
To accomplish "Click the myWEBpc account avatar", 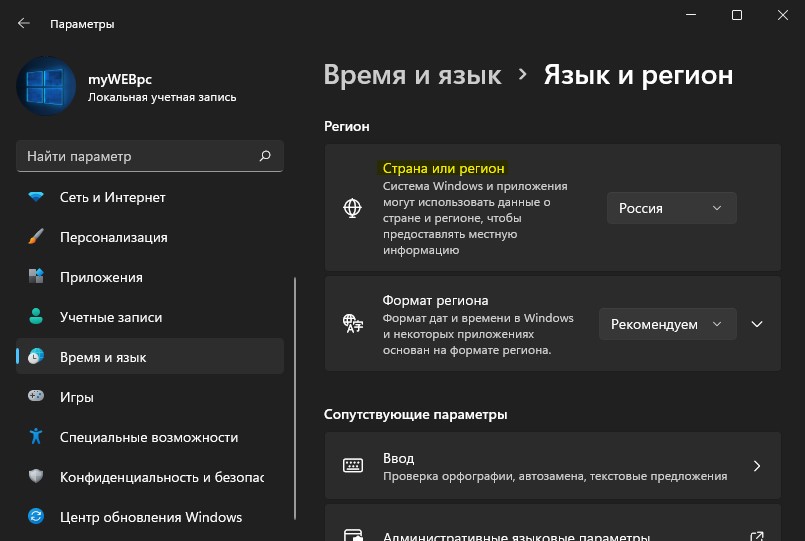I will [x=46, y=86].
